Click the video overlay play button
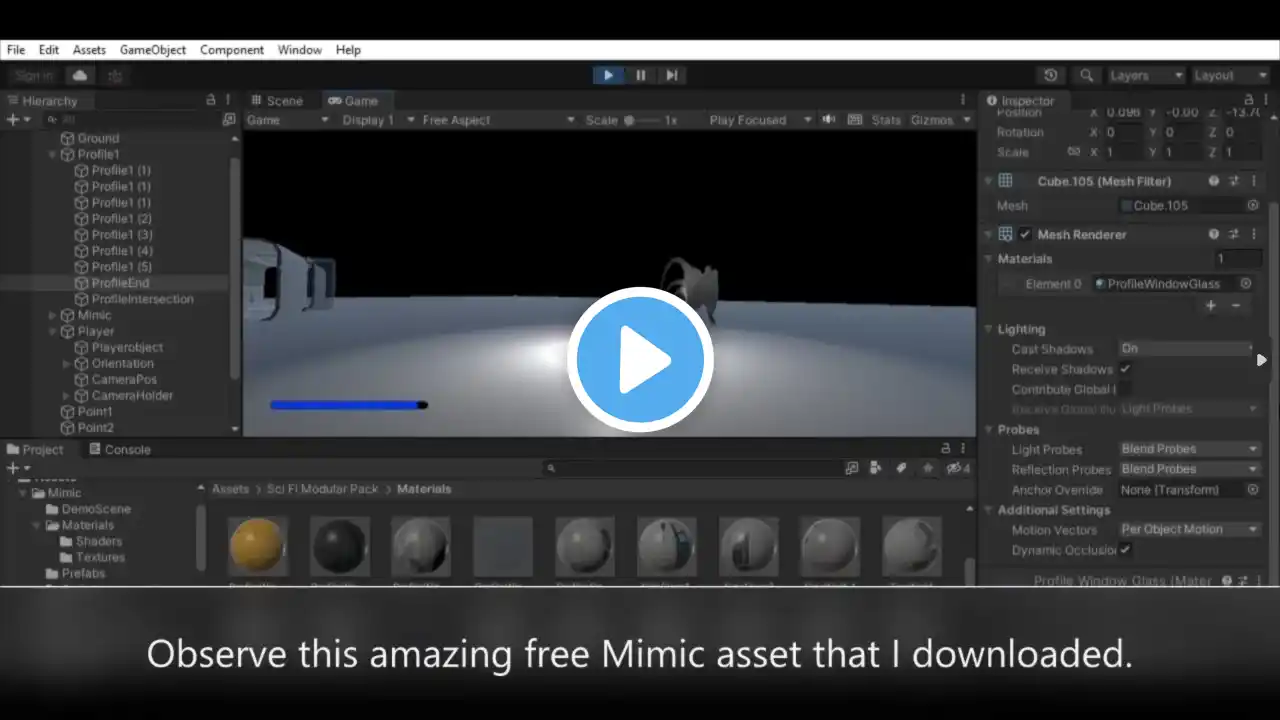This screenshot has height=720, width=1280. tap(640, 360)
